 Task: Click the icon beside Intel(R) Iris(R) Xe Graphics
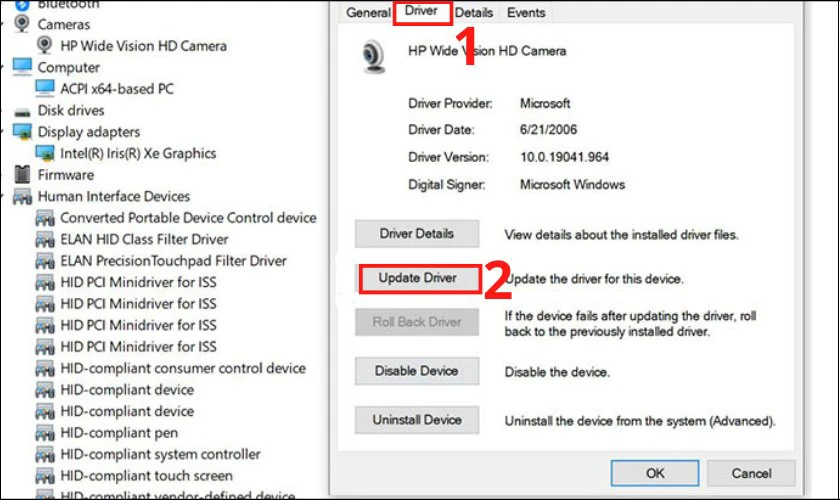45,153
